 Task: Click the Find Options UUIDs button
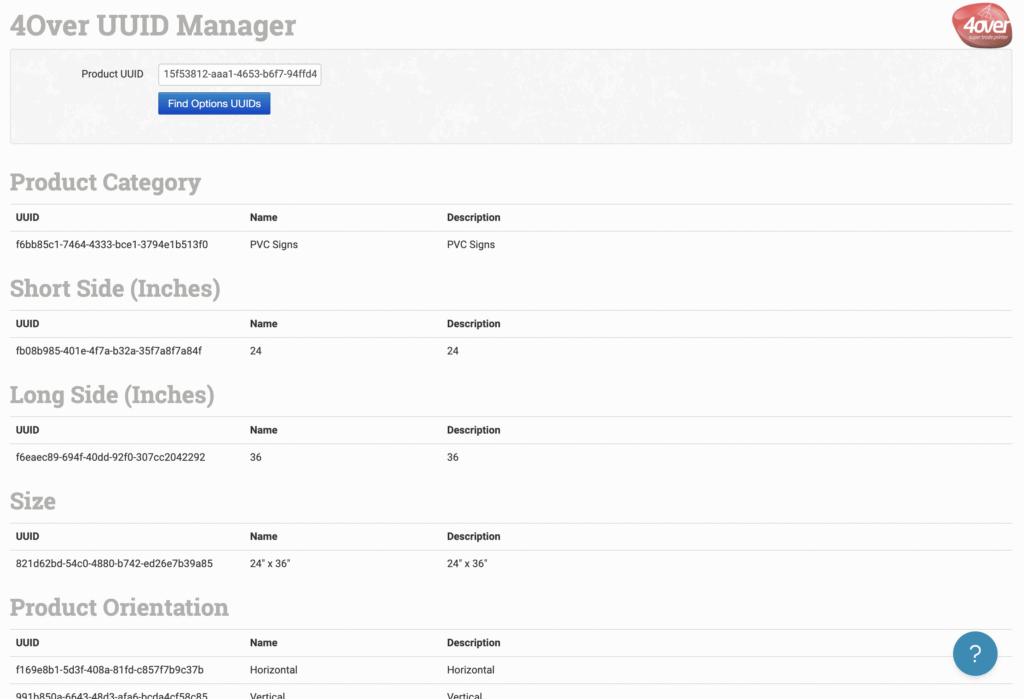coord(214,104)
